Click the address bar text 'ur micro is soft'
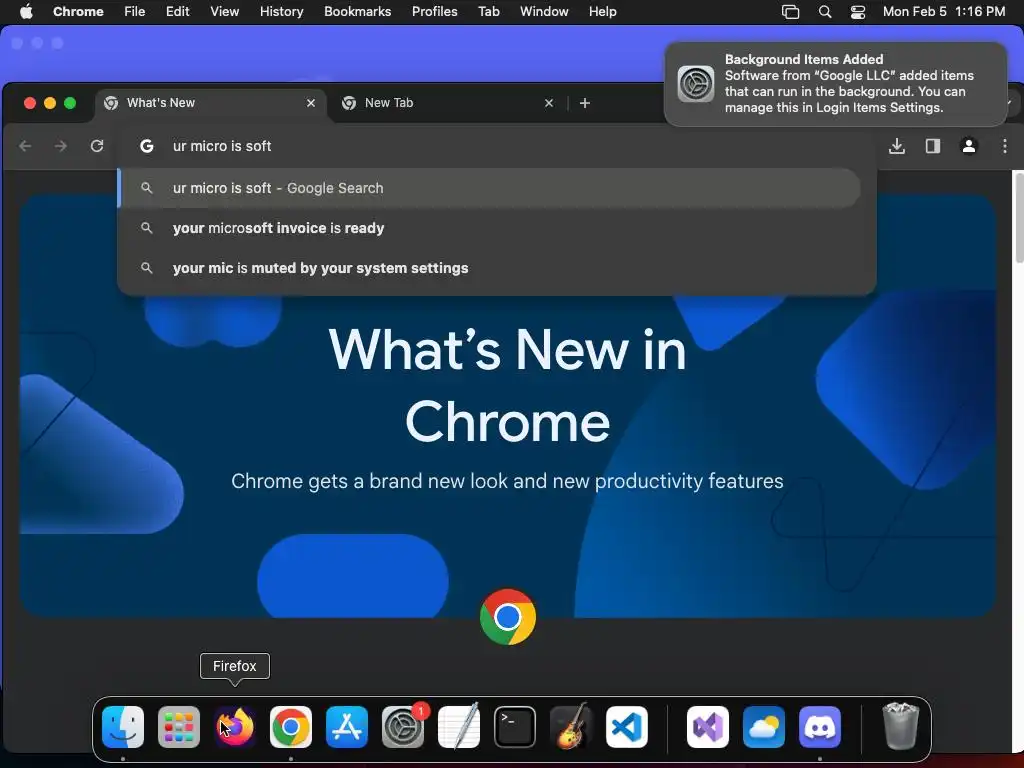This screenshot has width=1024, height=768. 222,146
